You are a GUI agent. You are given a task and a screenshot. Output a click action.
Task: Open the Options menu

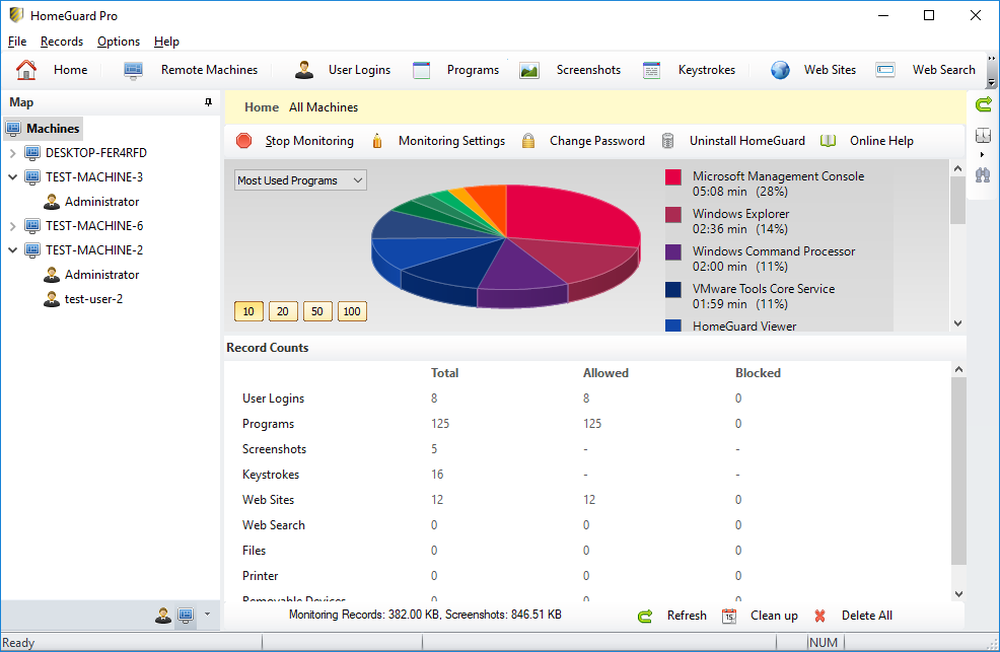click(119, 41)
